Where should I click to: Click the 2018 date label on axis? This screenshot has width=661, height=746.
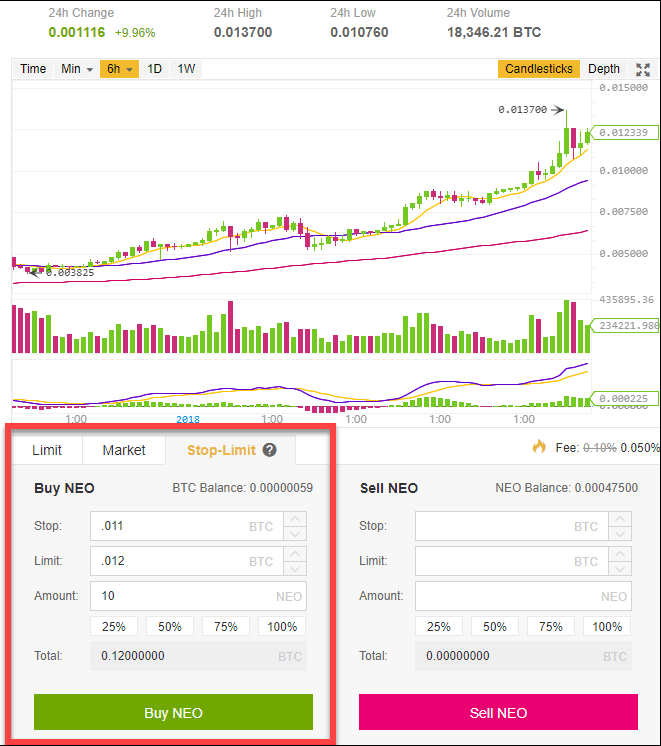coord(188,420)
